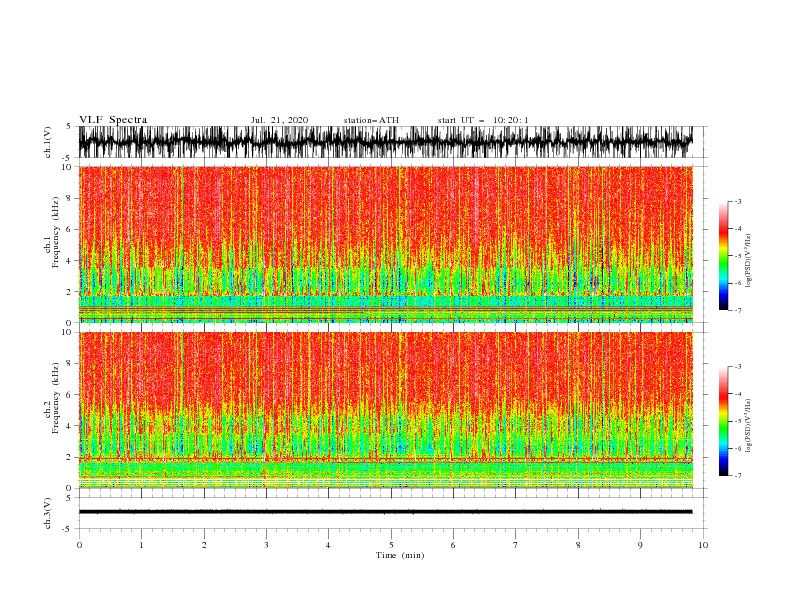
Task: Click the ch.1 spectrogram color bar
Action: [x=723, y=255]
